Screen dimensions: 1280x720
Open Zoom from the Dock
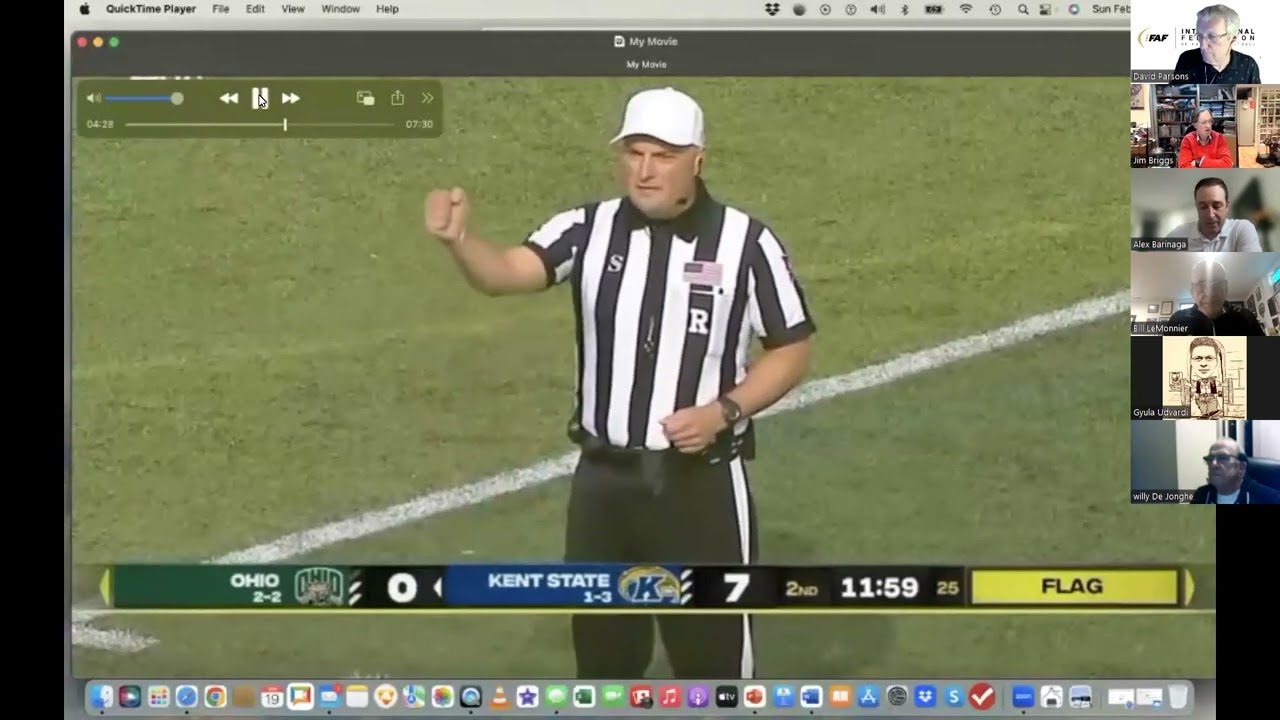[1023, 697]
